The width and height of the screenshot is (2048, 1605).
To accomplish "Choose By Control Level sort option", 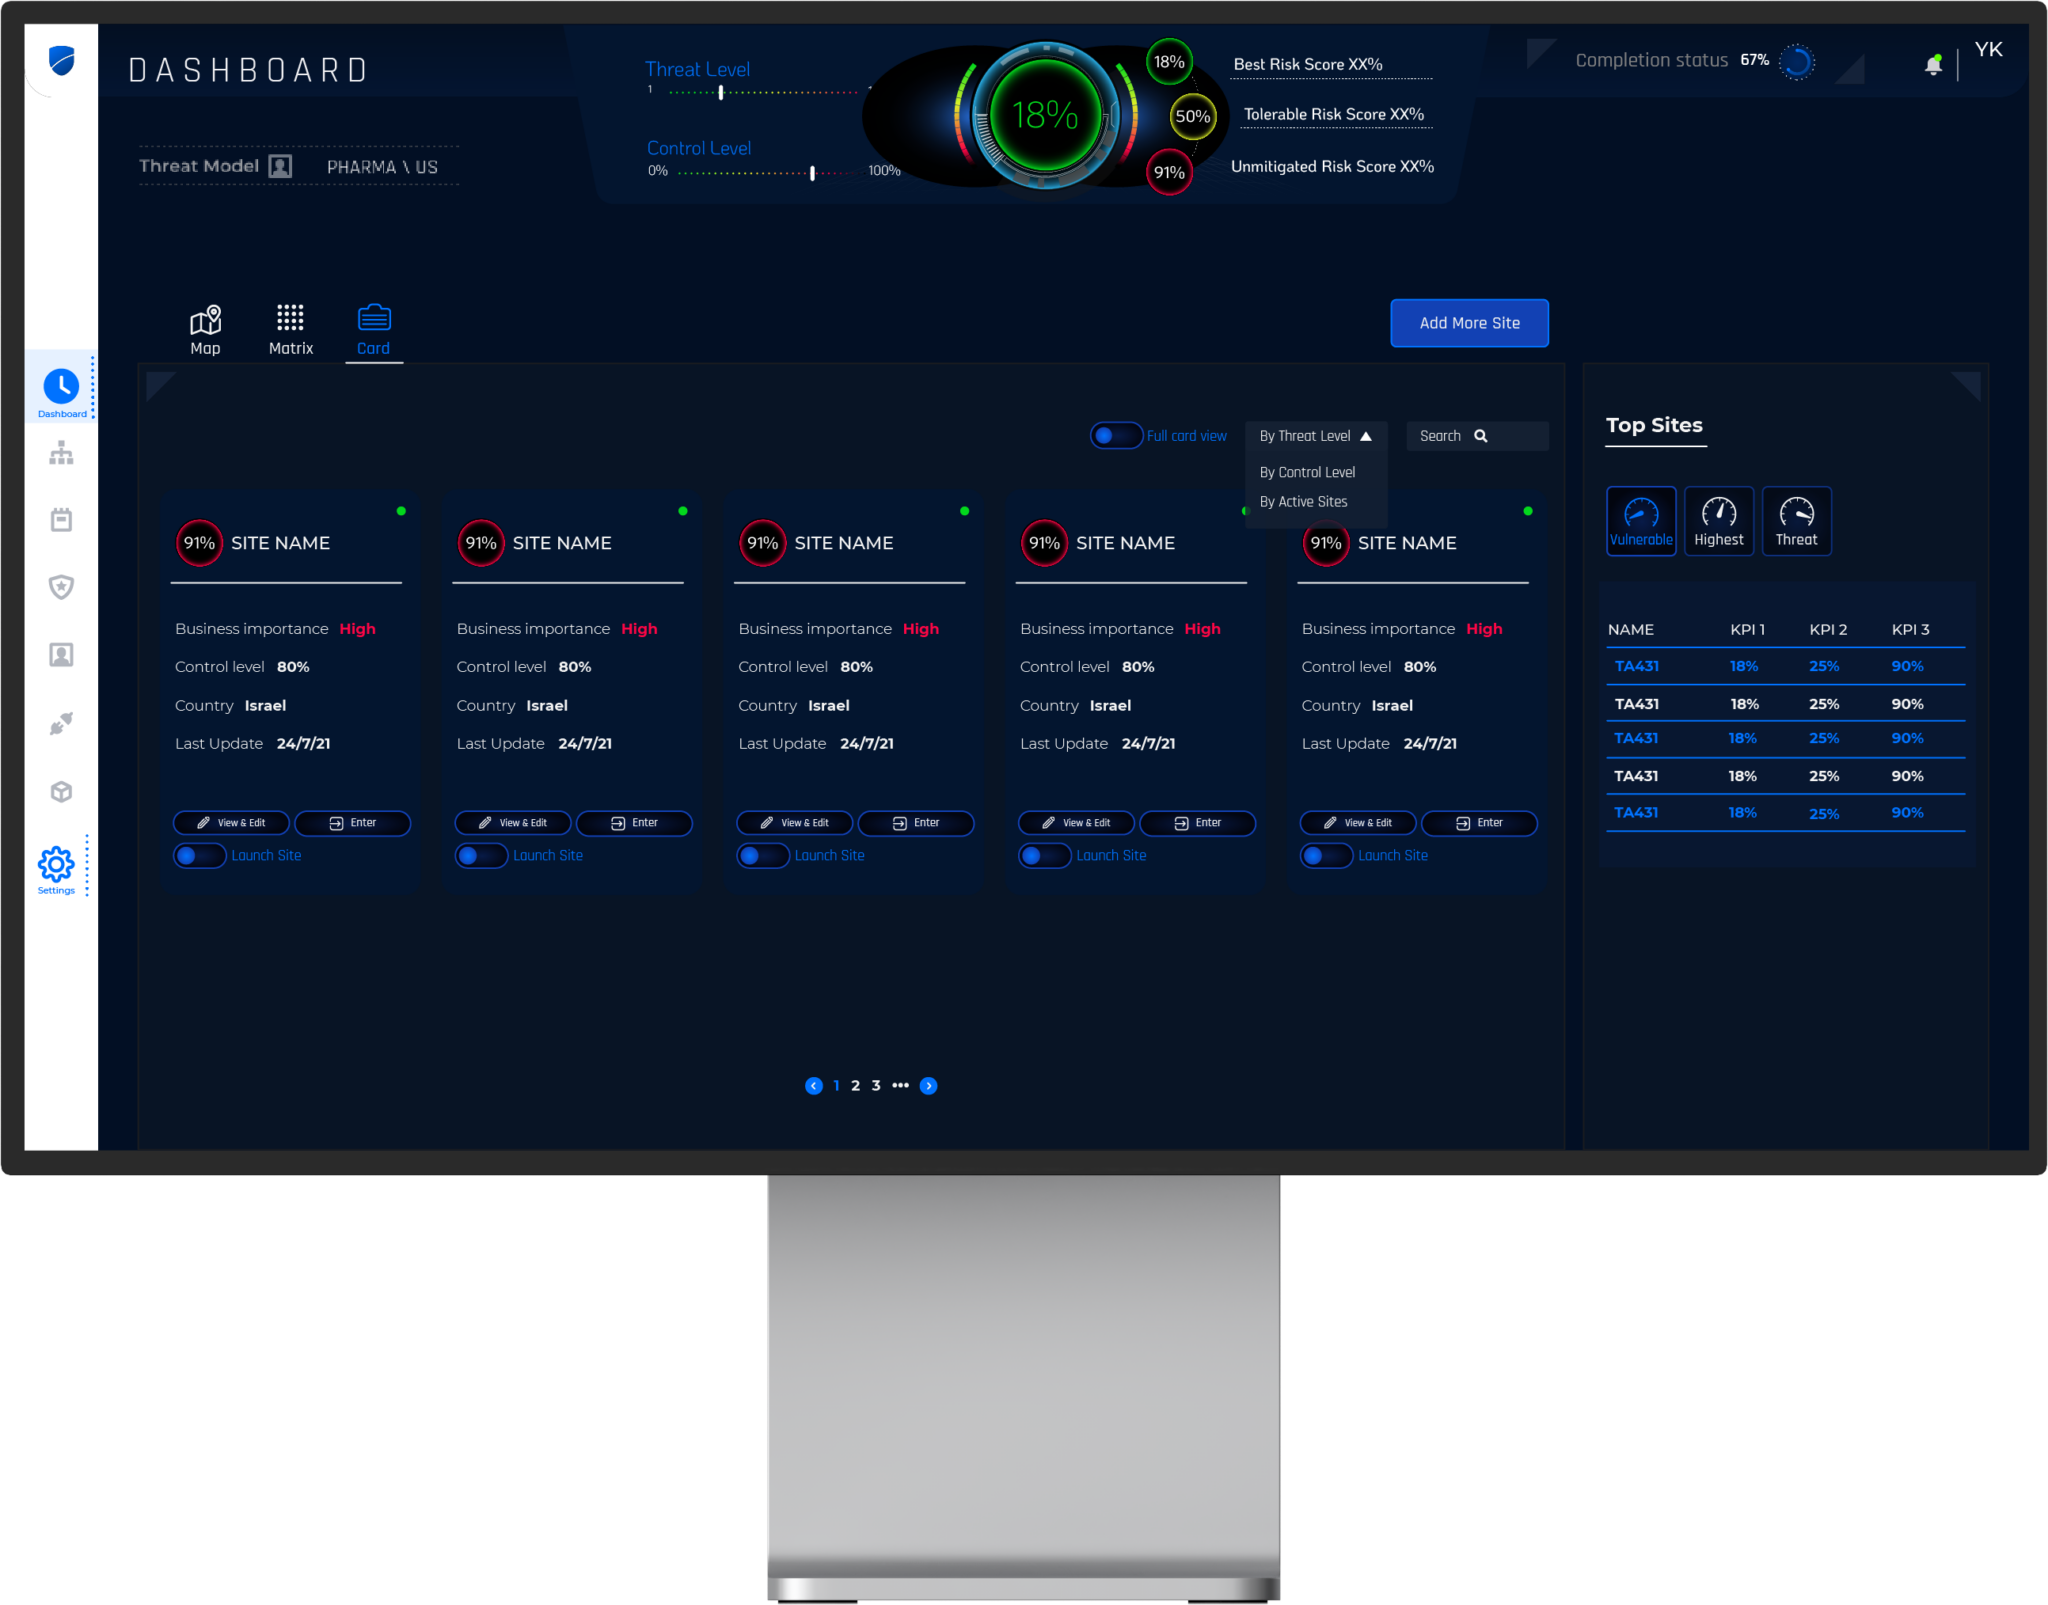I will 1307,472.
